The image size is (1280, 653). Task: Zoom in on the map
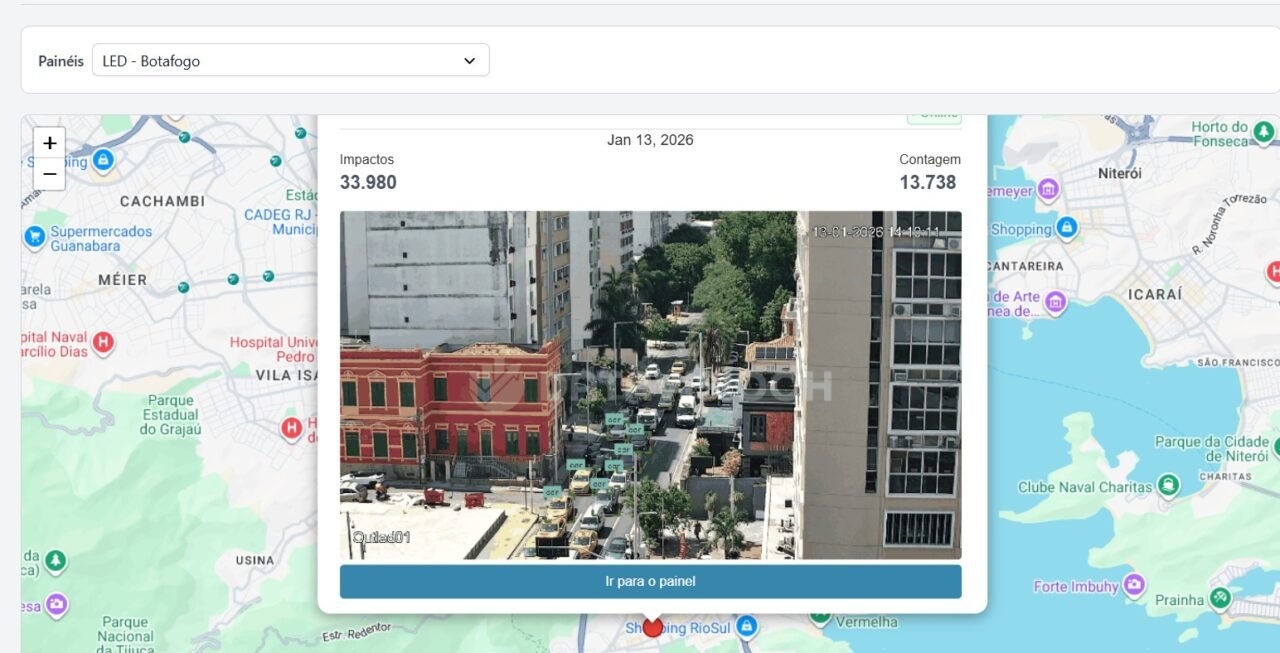click(x=49, y=143)
